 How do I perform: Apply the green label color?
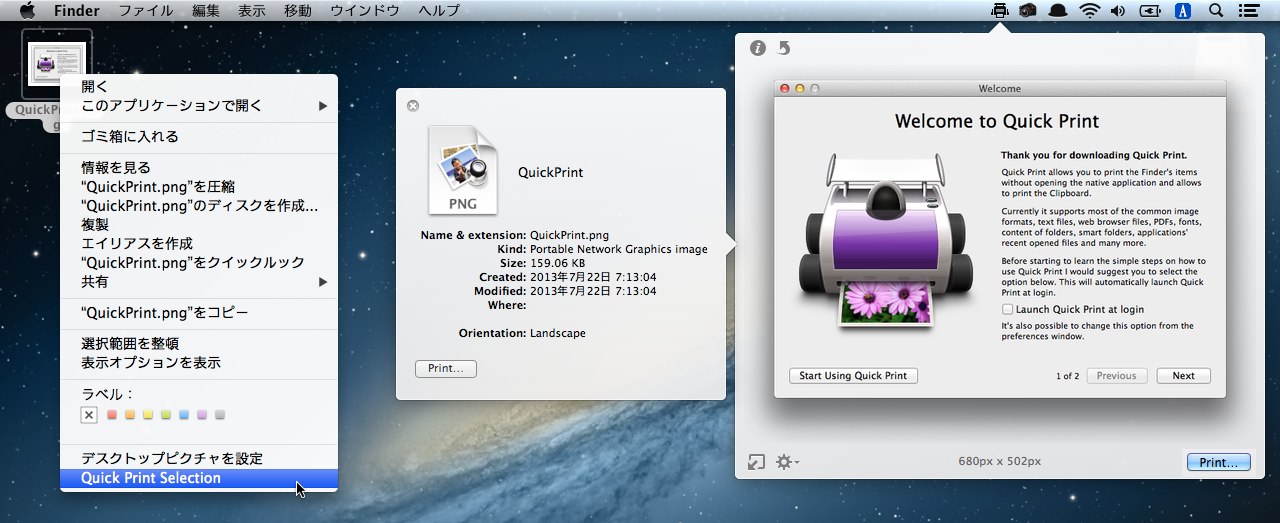[166, 415]
